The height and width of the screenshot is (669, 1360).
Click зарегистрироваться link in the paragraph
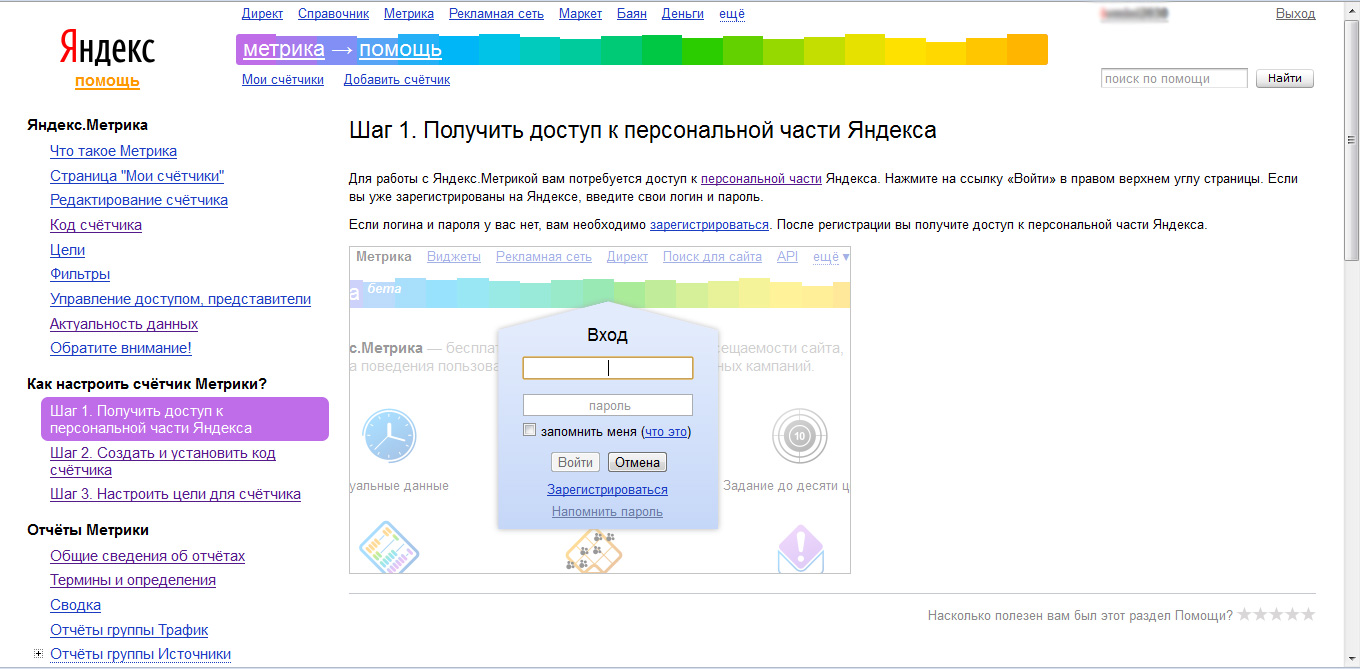tap(709, 225)
